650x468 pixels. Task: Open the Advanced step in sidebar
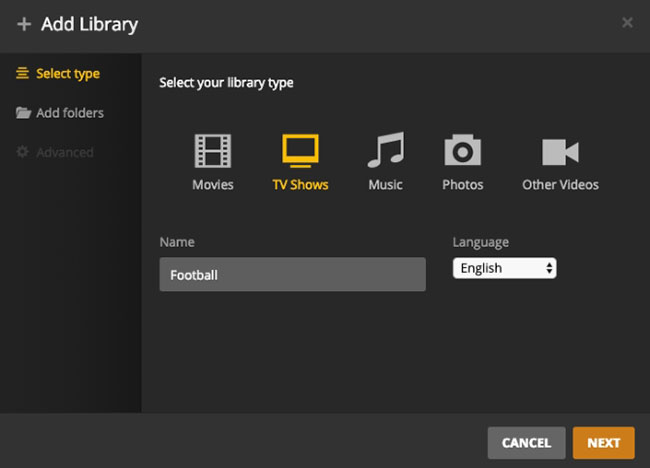point(64,153)
